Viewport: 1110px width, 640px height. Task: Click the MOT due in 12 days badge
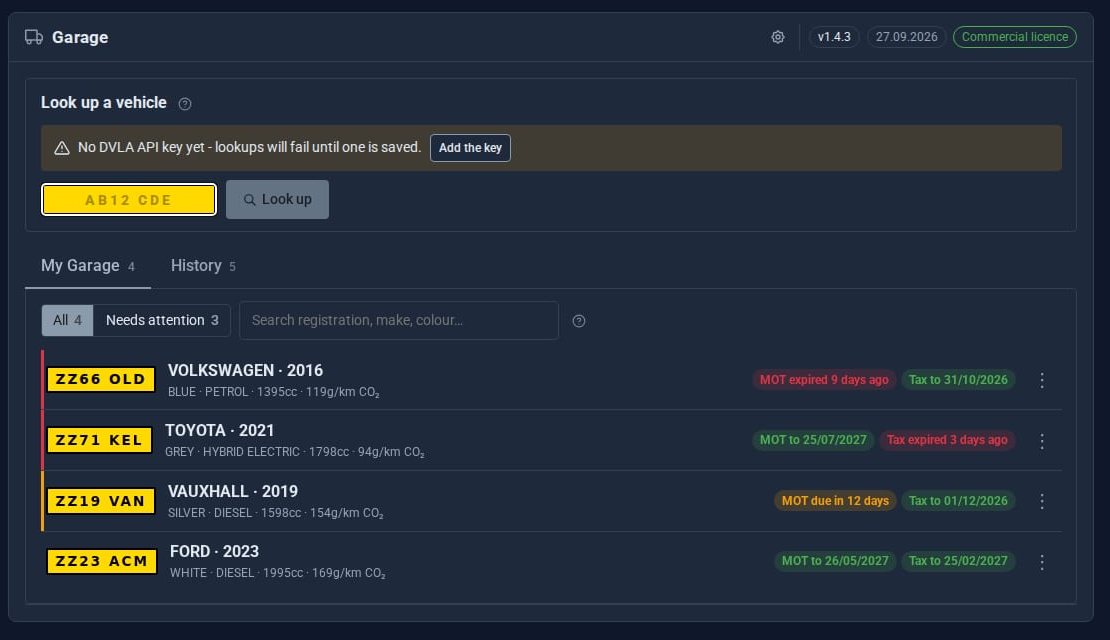tap(835, 501)
